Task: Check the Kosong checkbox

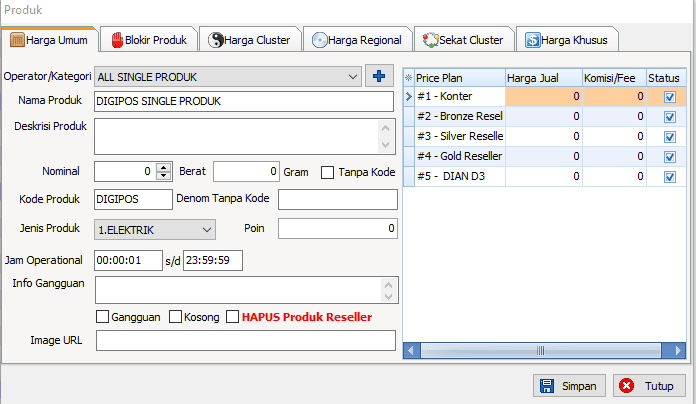Action: pos(175,317)
